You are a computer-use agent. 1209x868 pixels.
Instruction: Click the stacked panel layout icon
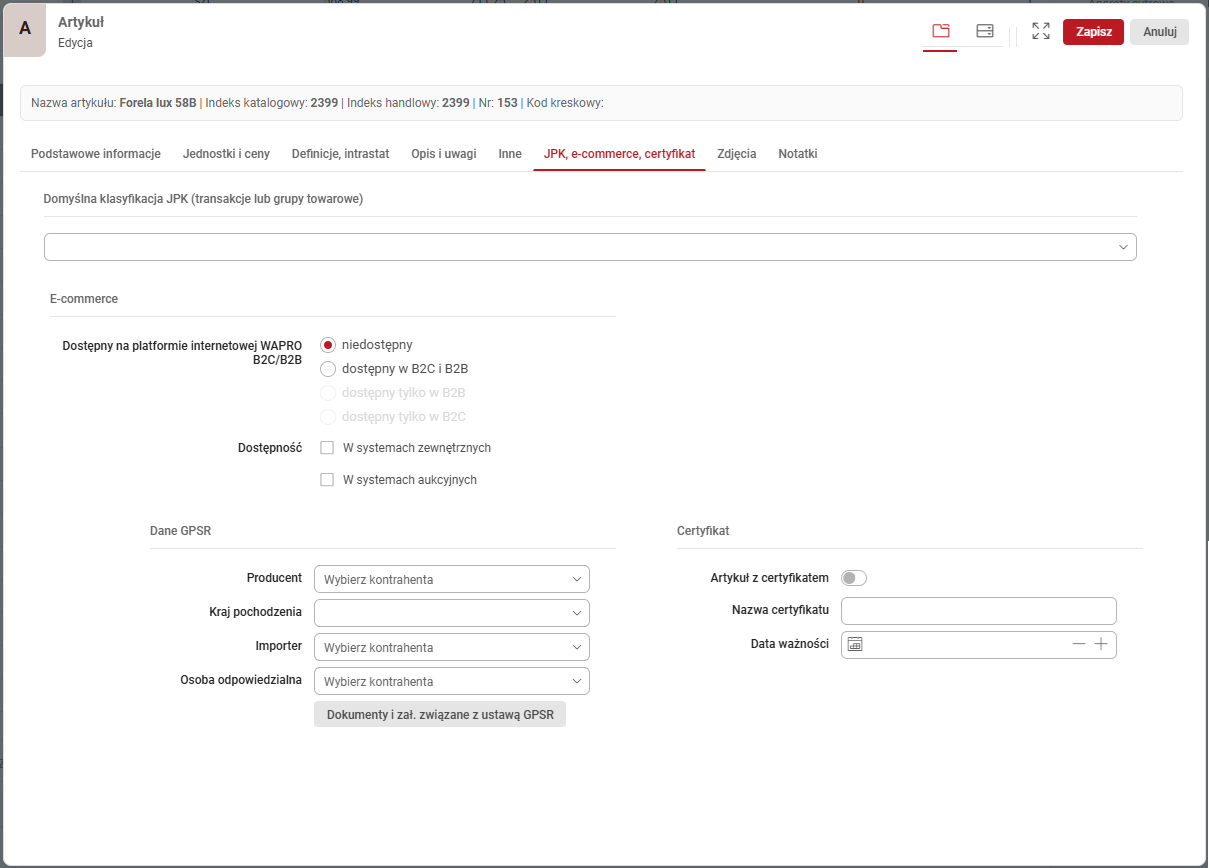984,31
